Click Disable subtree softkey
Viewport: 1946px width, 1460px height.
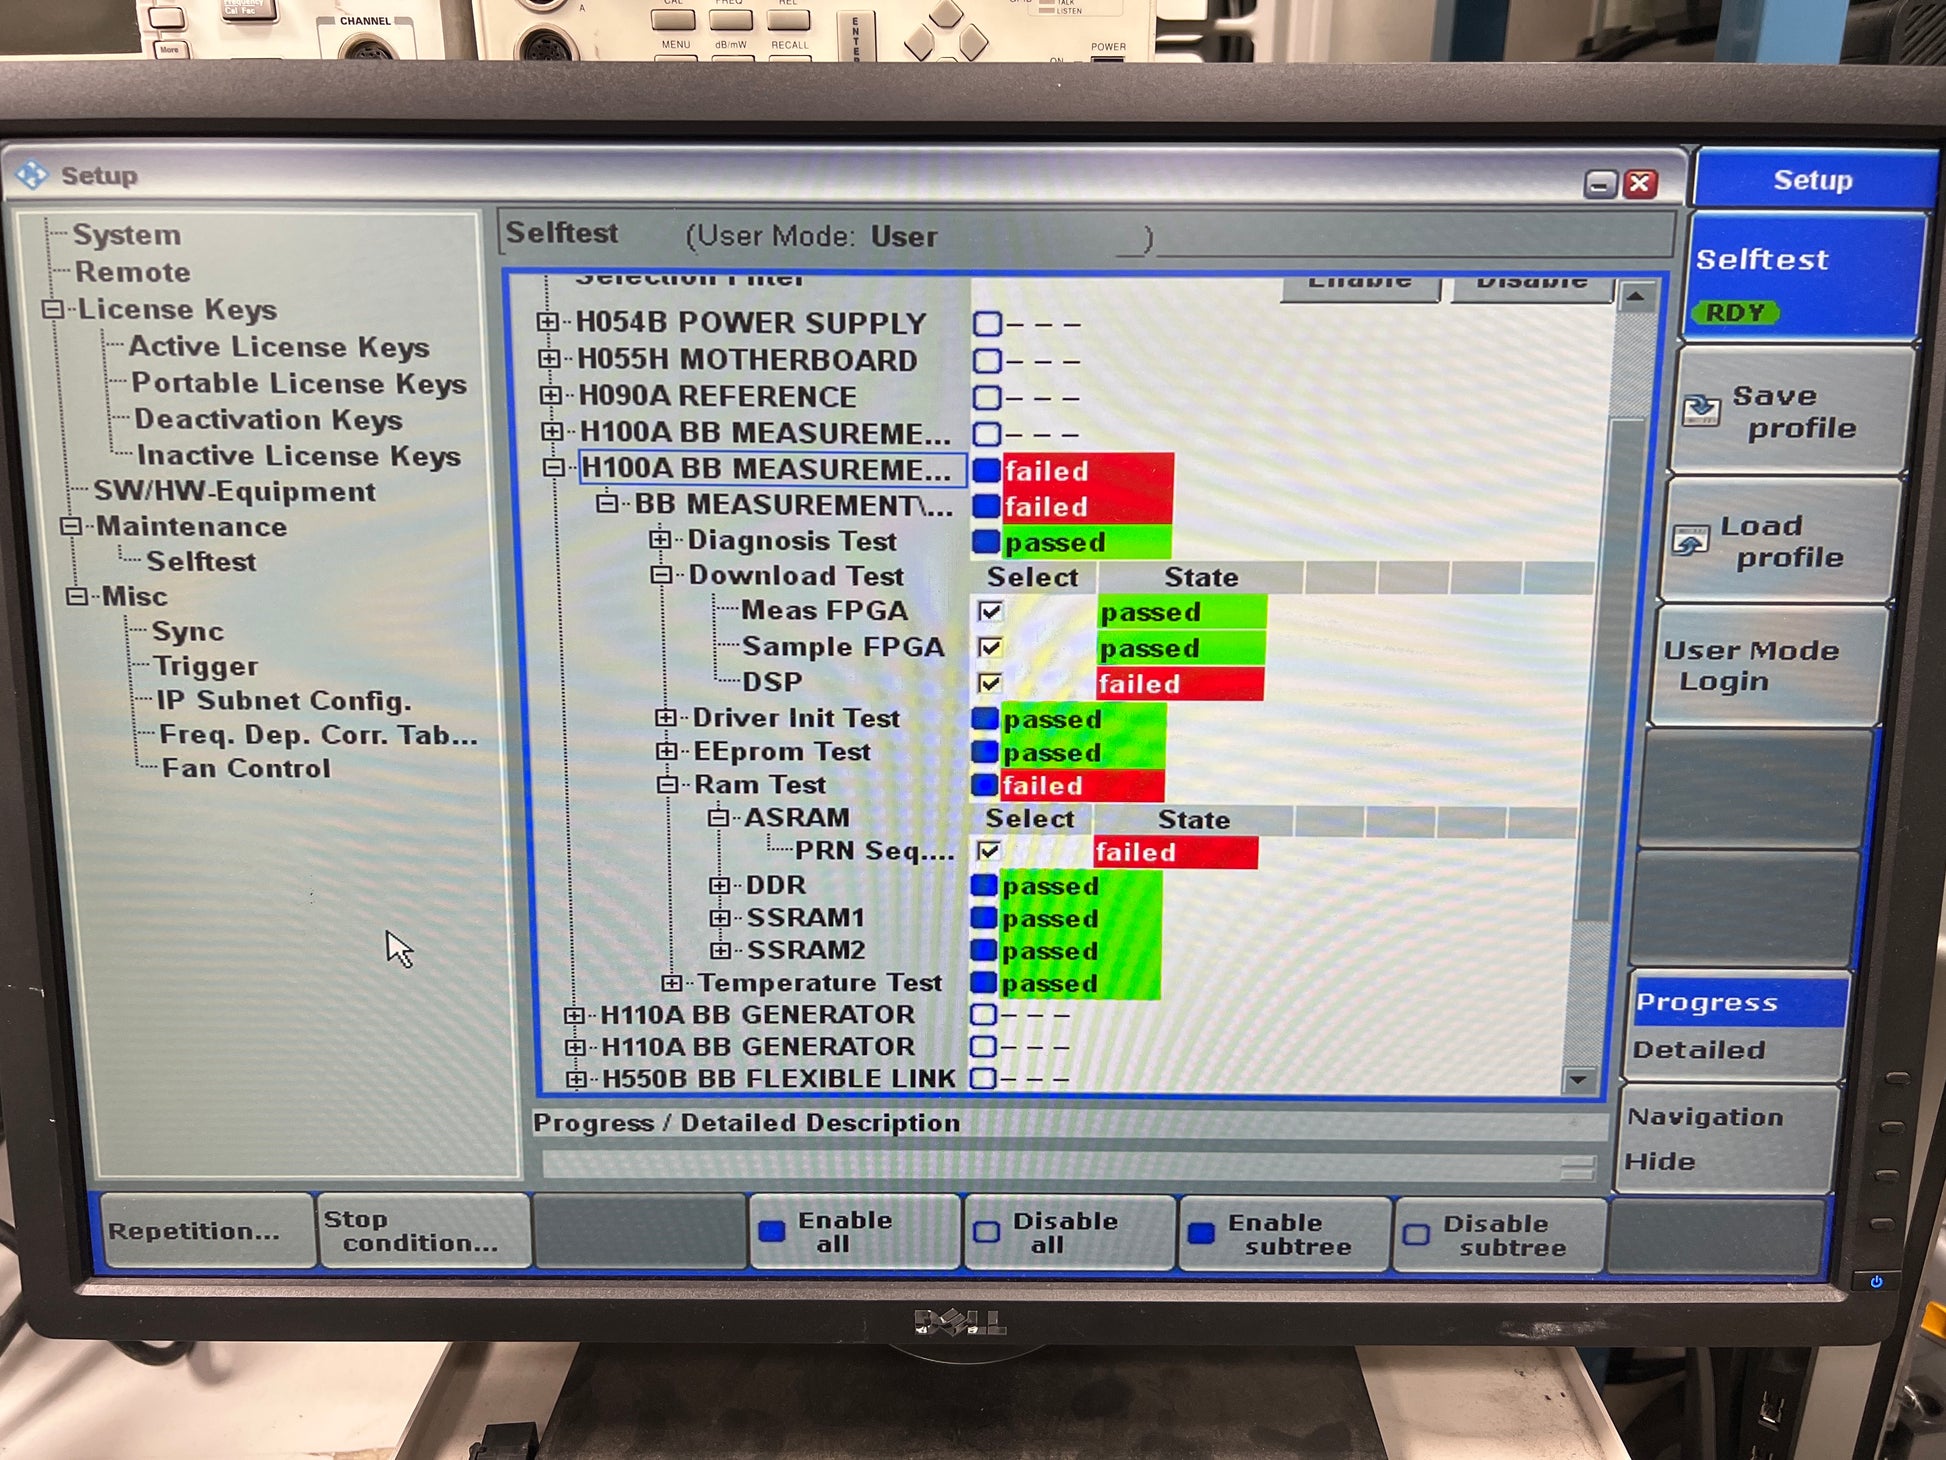1498,1236
